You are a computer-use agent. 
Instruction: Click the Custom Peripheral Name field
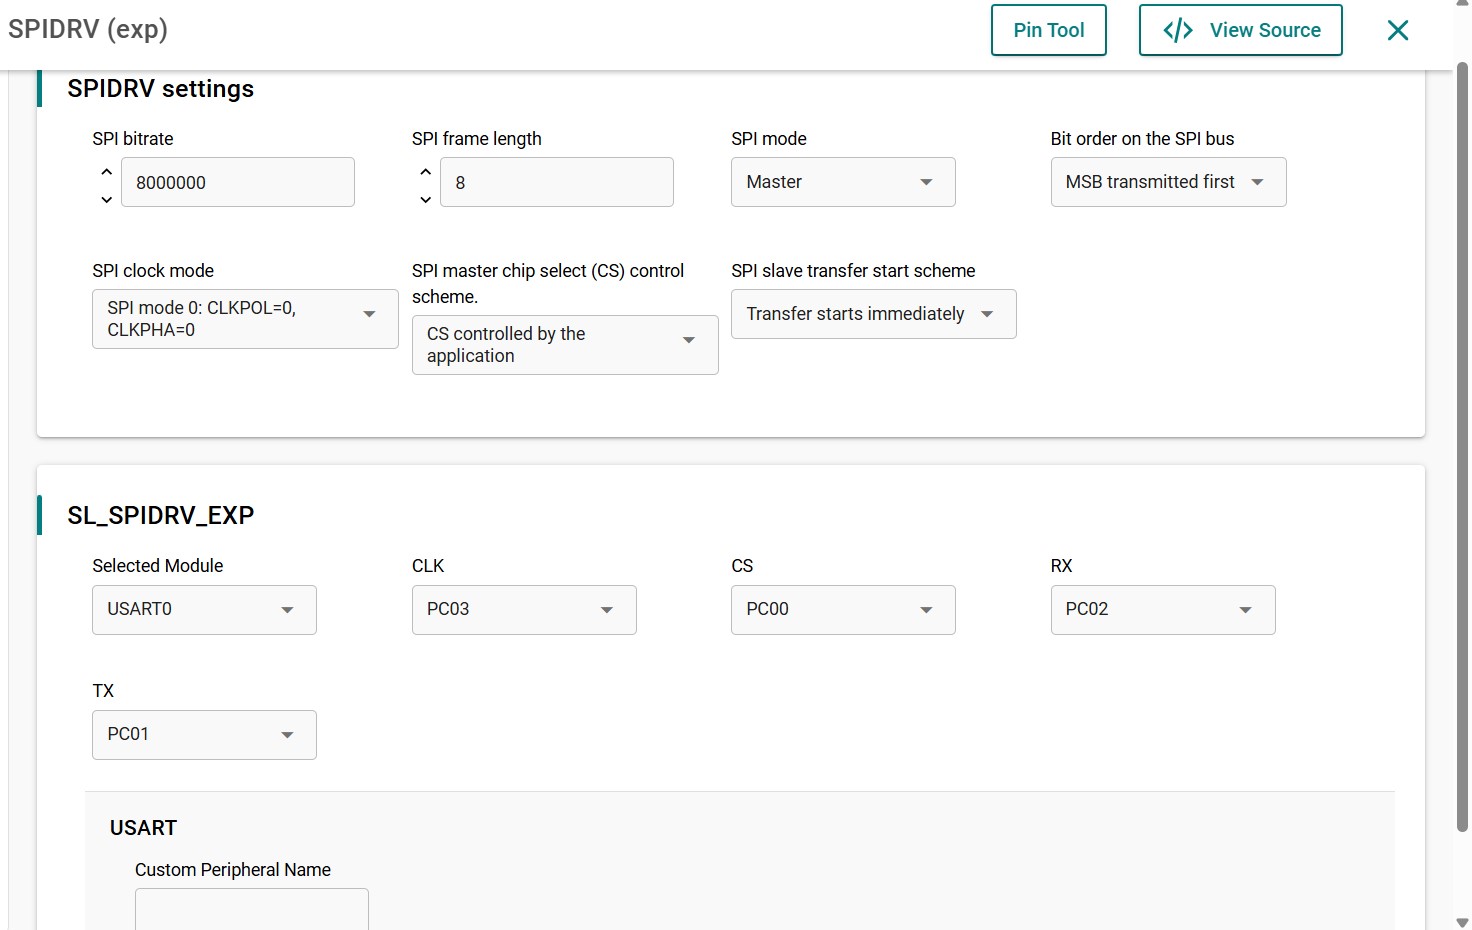click(252, 909)
